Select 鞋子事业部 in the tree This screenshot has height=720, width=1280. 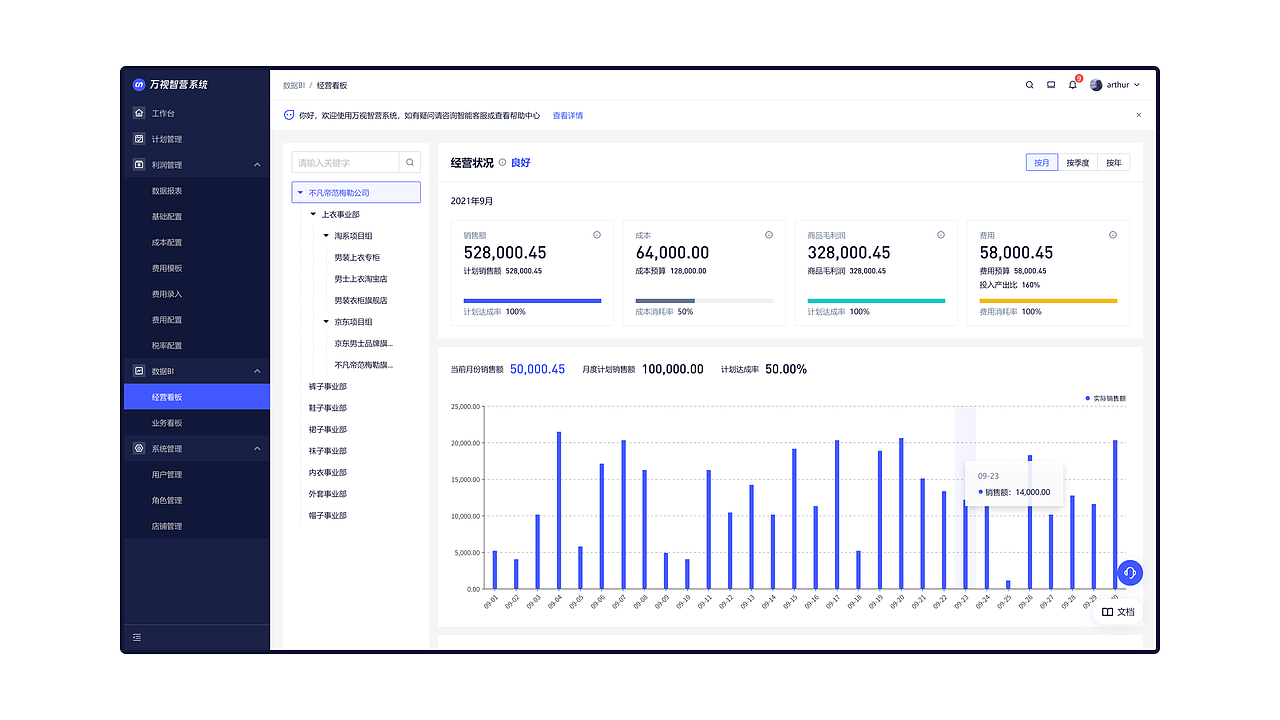pos(328,408)
